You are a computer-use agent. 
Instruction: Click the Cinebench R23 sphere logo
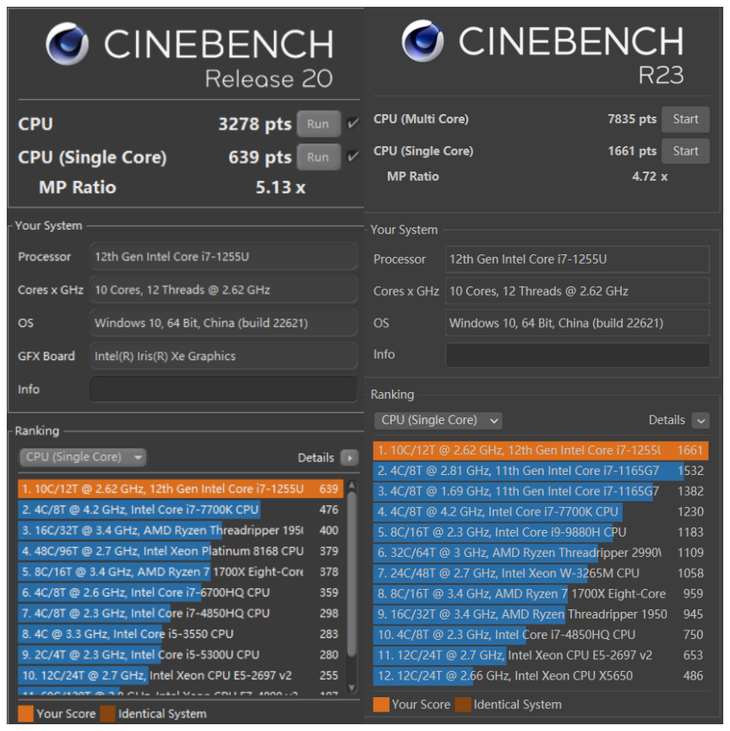point(422,41)
